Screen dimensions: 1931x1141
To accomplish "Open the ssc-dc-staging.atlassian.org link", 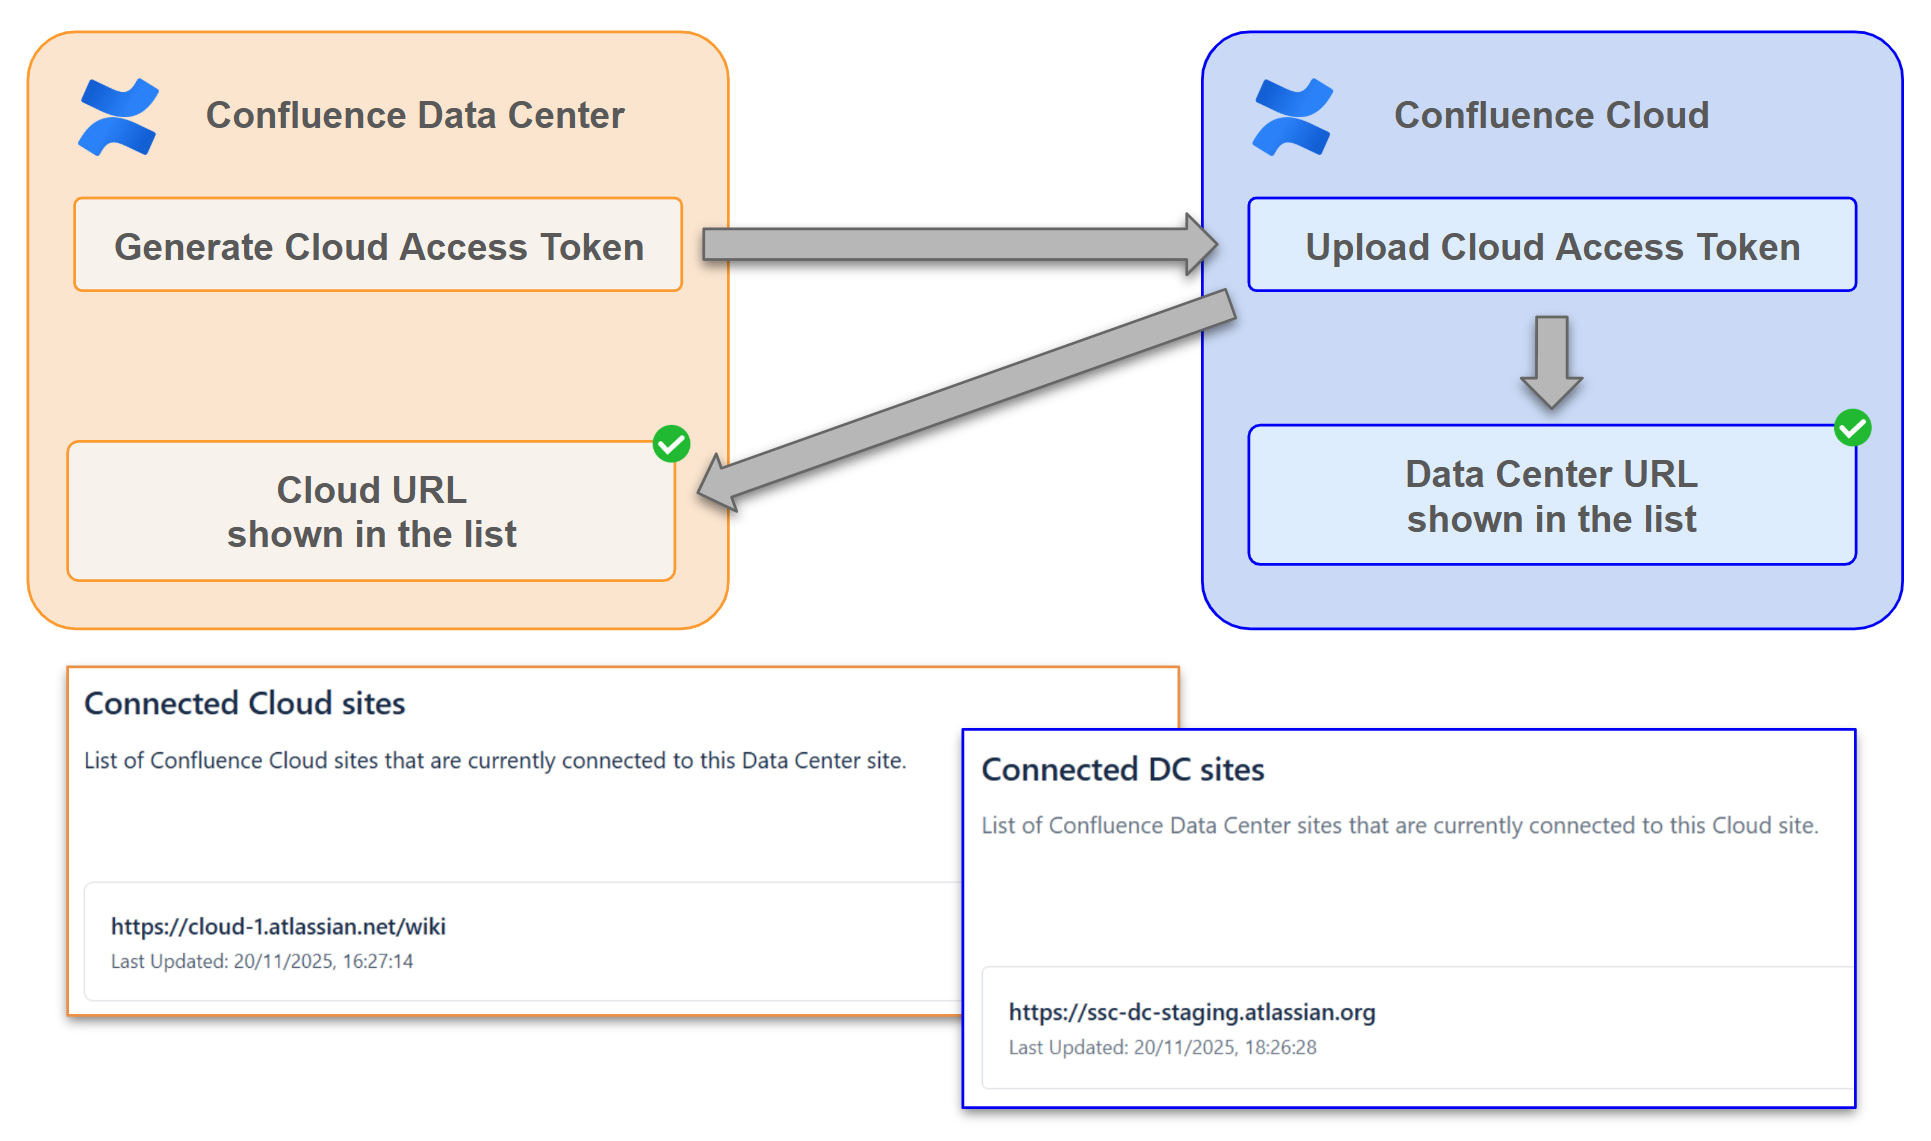I will [1191, 1012].
